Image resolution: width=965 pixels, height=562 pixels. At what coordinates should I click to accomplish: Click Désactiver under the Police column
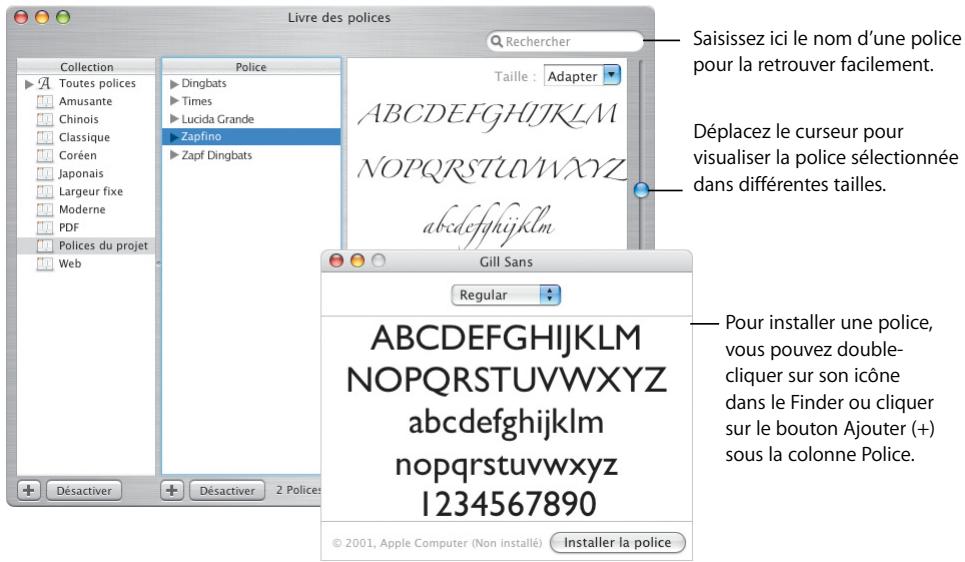[x=227, y=491]
